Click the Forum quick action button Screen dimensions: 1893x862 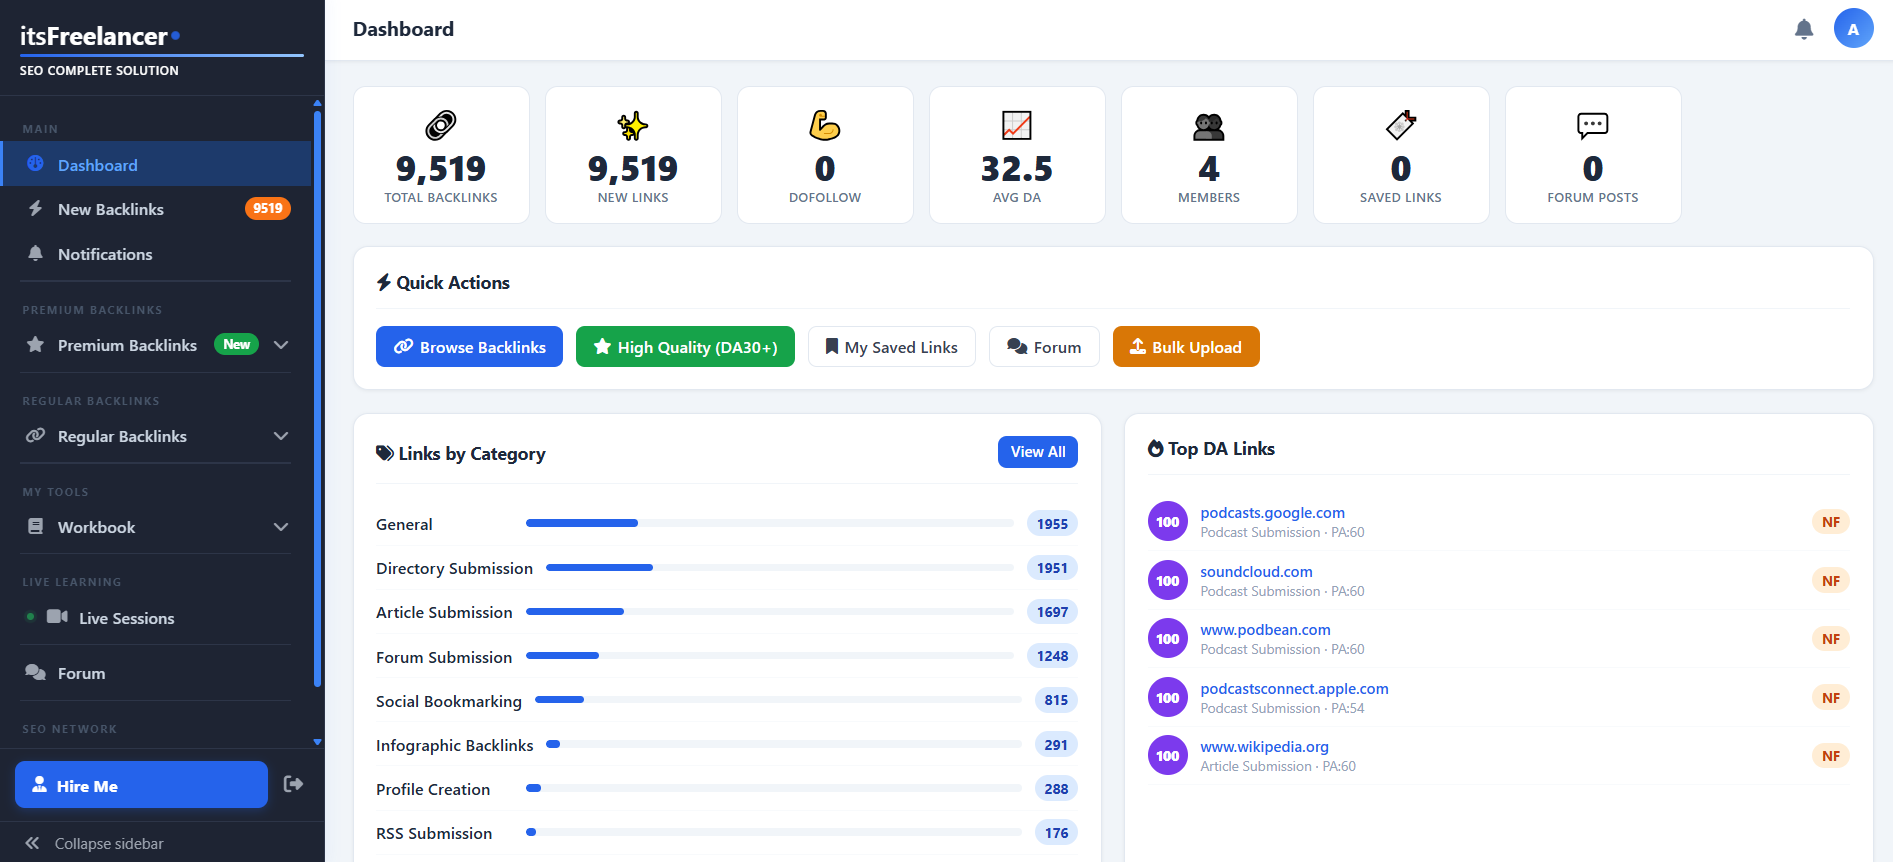click(x=1044, y=347)
